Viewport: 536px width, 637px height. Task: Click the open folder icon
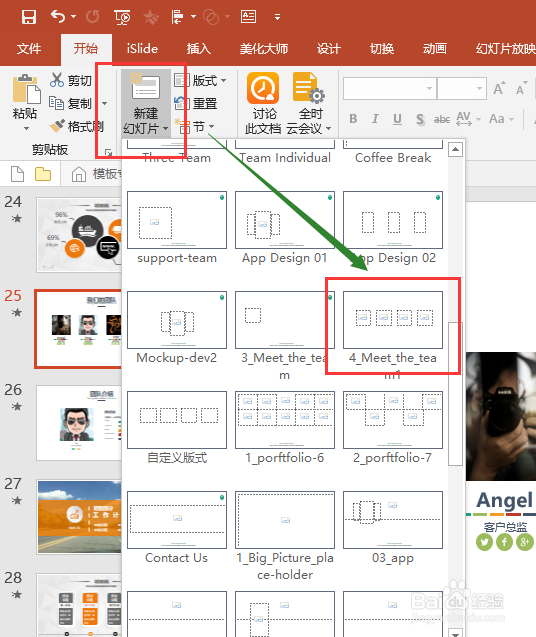pyautogui.click(x=43, y=174)
